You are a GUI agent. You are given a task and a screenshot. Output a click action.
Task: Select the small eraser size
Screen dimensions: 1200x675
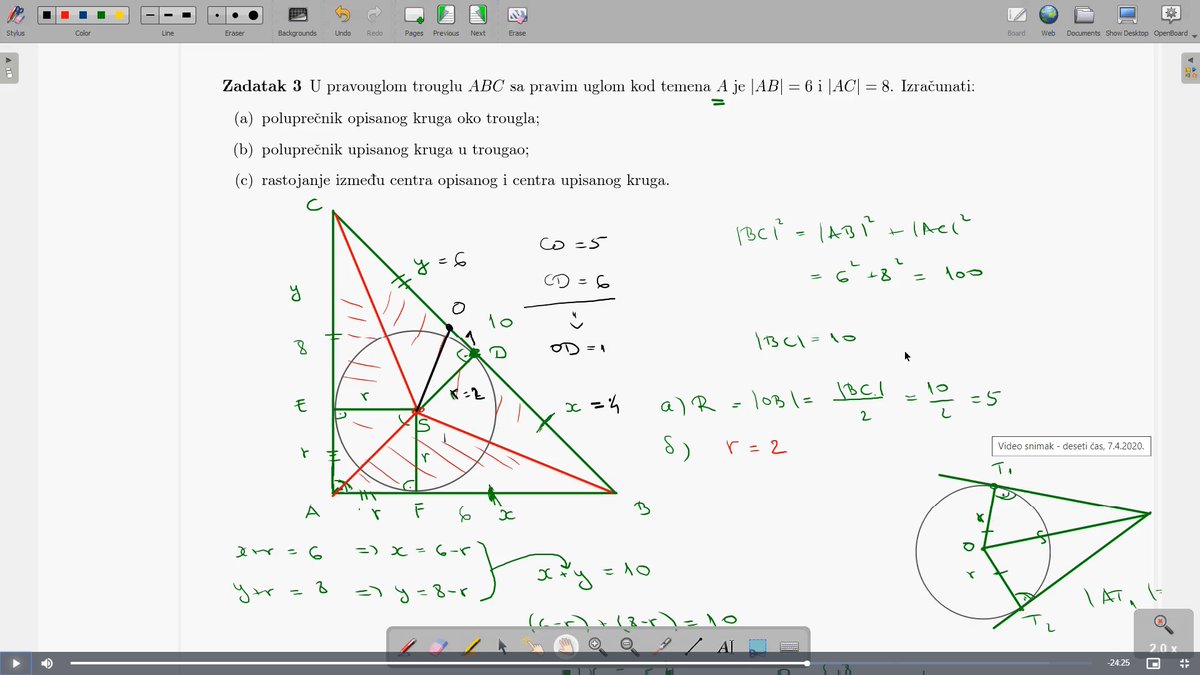(x=218, y=16)
